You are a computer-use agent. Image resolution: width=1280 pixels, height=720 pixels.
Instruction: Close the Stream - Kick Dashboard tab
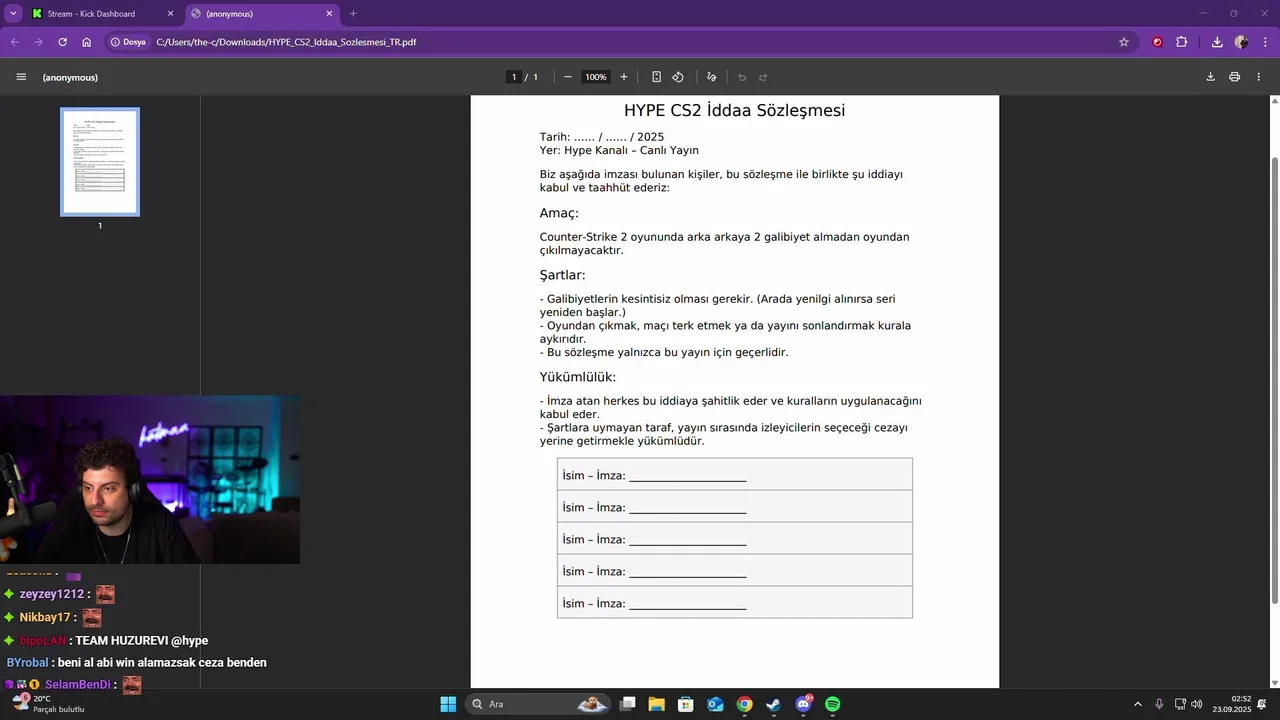169,14
